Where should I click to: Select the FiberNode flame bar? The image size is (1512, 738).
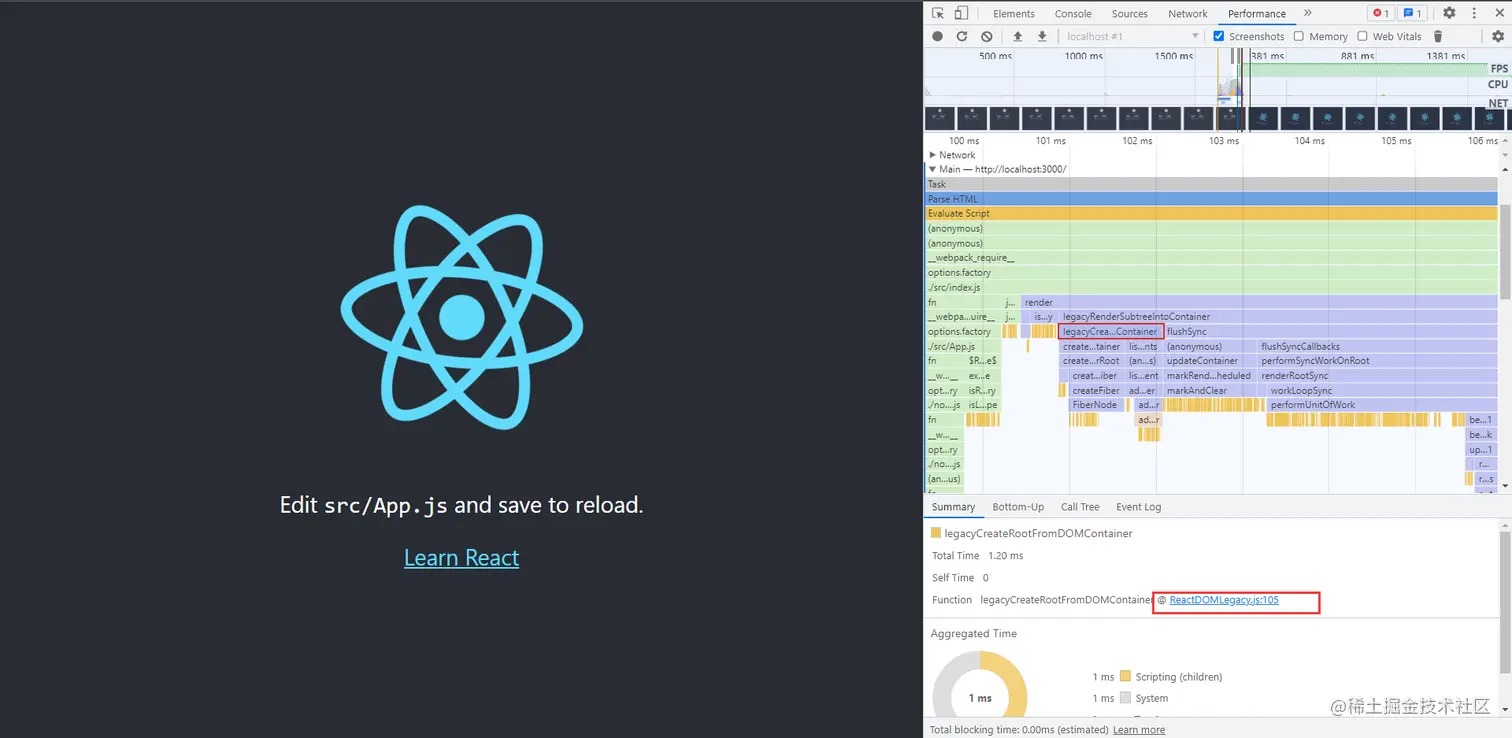pos(1096,405)
